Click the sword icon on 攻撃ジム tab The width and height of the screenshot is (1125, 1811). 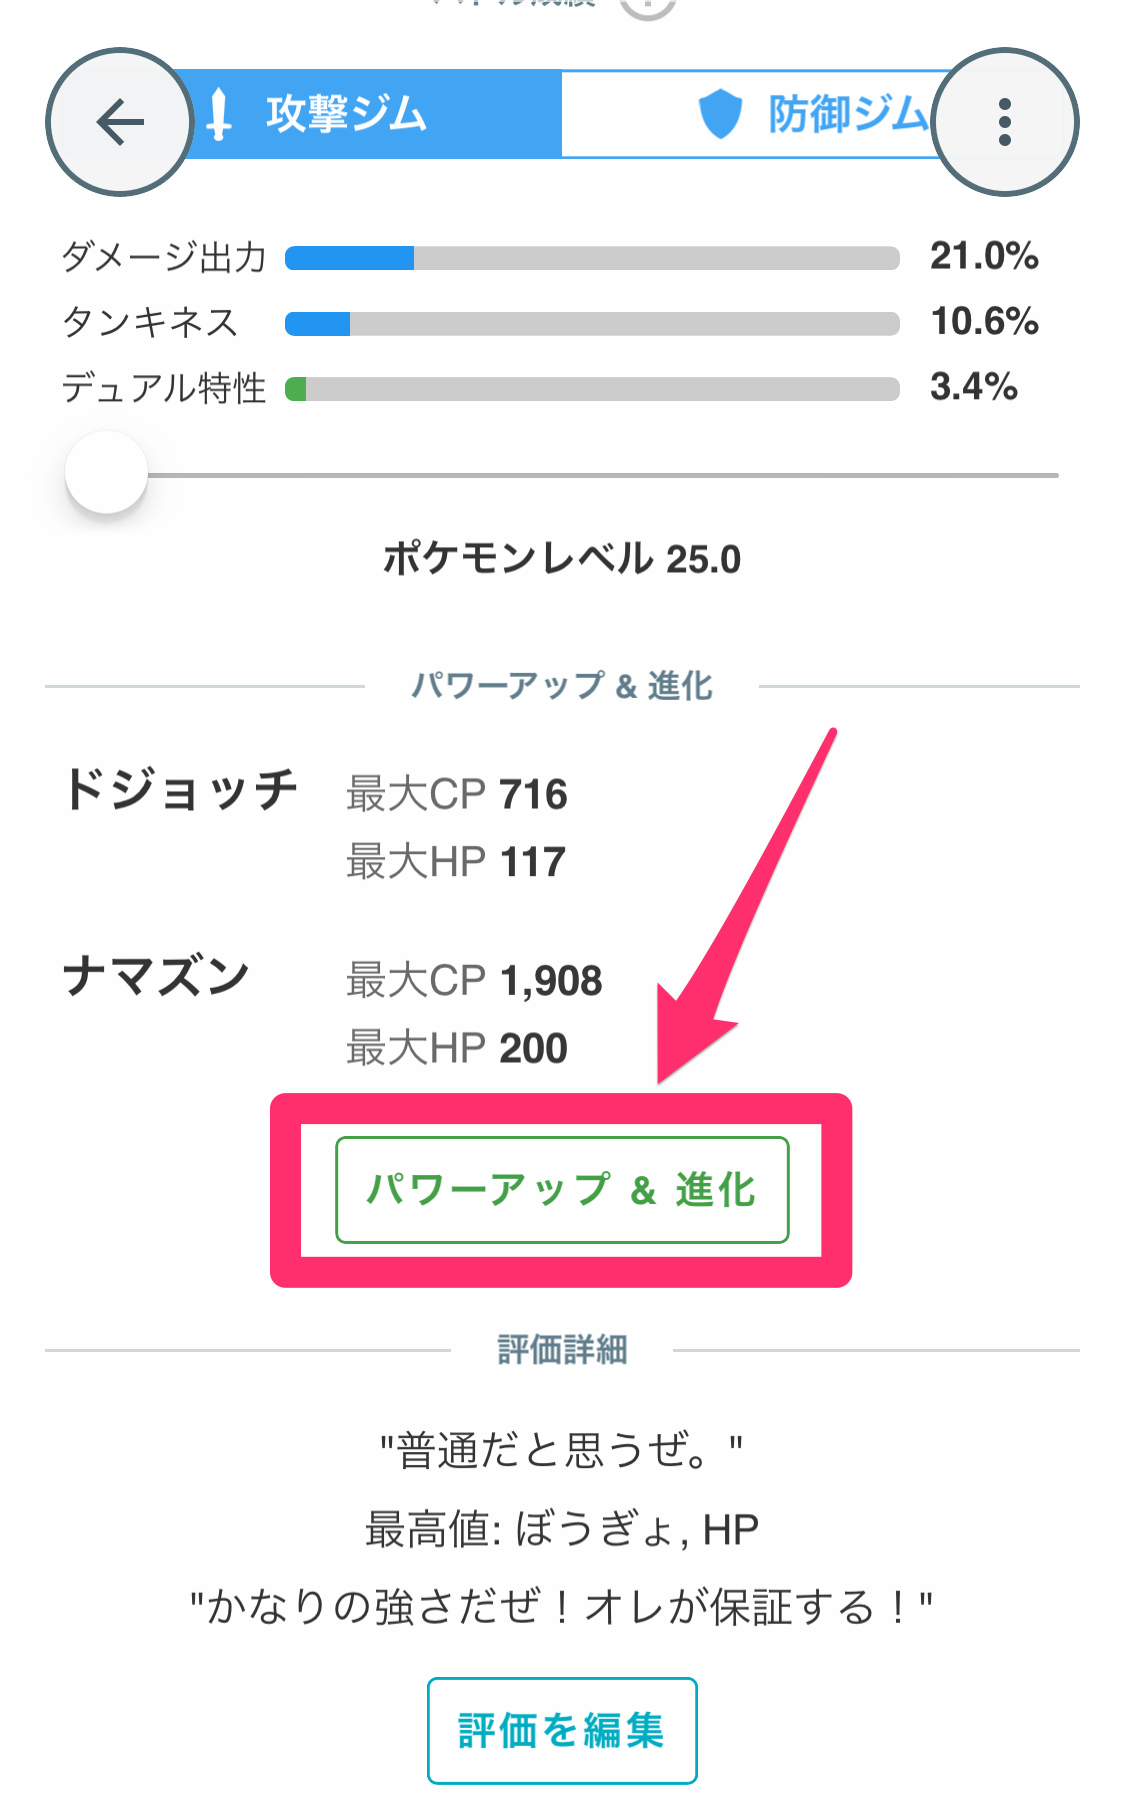coord(220,115)
